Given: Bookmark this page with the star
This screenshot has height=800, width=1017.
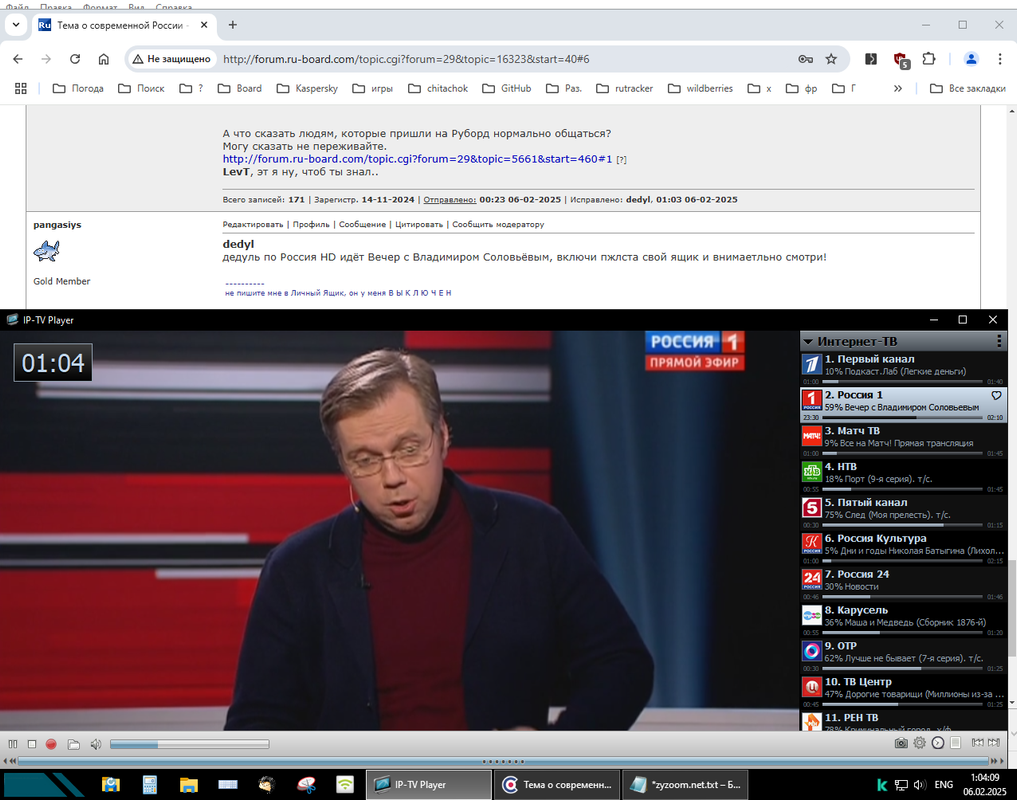Looking at the screenshot, I should point(831,59).
